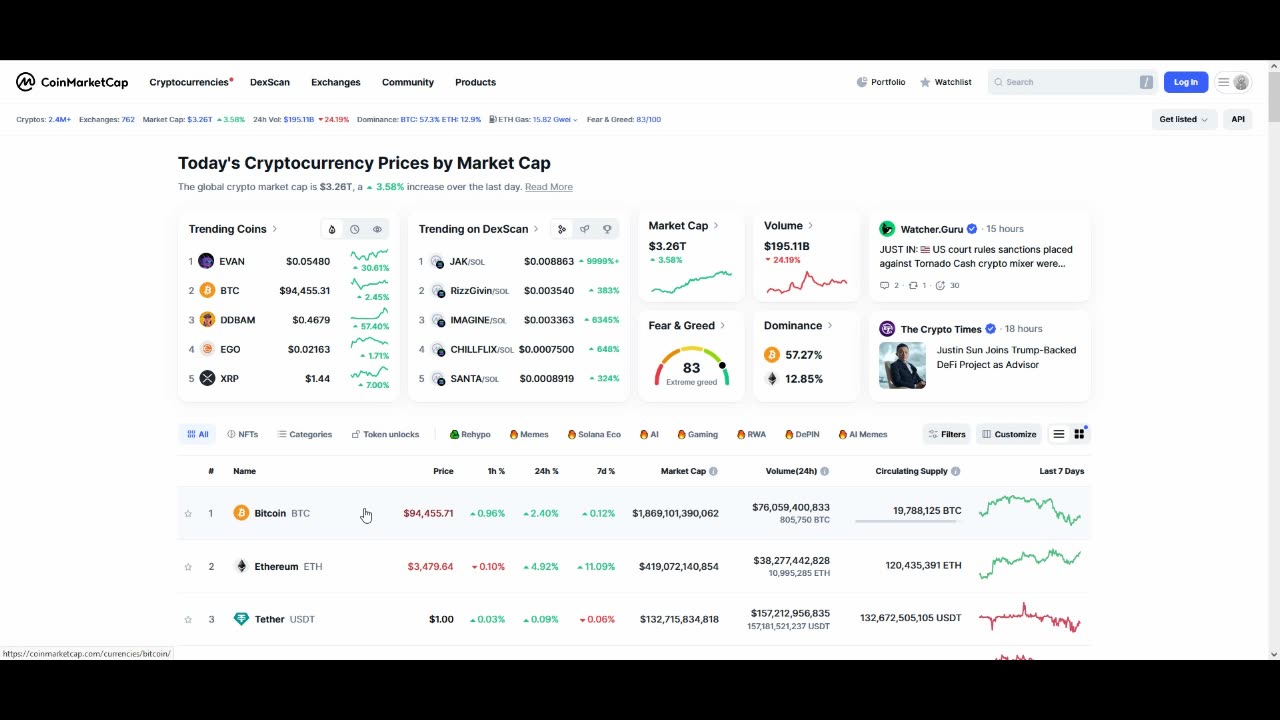Open the Community menu
The height and width of the screenshot is (720, 1280).
pos(408,82)
